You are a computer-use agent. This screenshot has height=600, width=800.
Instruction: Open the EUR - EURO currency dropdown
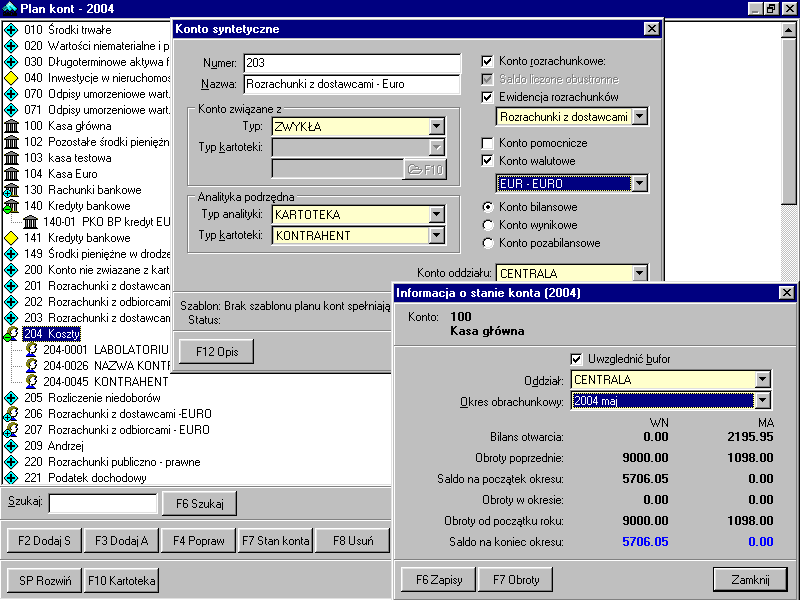click(x=639, y=184)
